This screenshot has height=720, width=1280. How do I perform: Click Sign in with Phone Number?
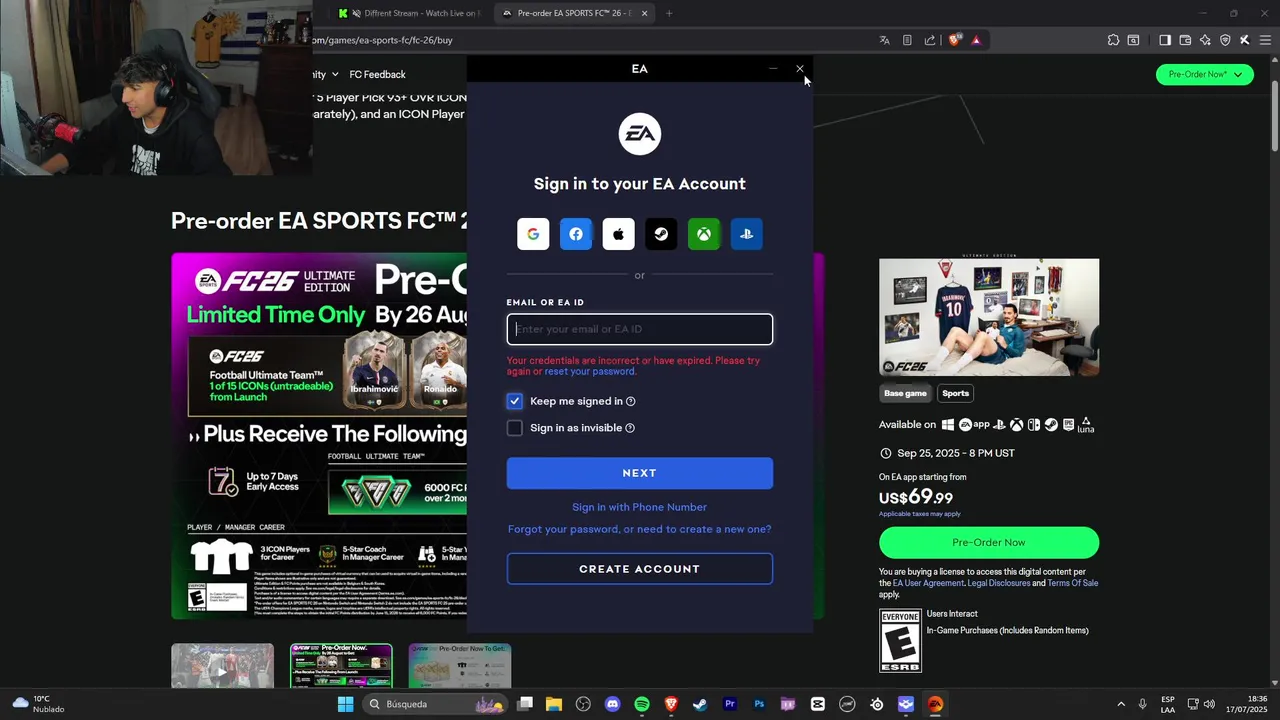tap(639, 507)
